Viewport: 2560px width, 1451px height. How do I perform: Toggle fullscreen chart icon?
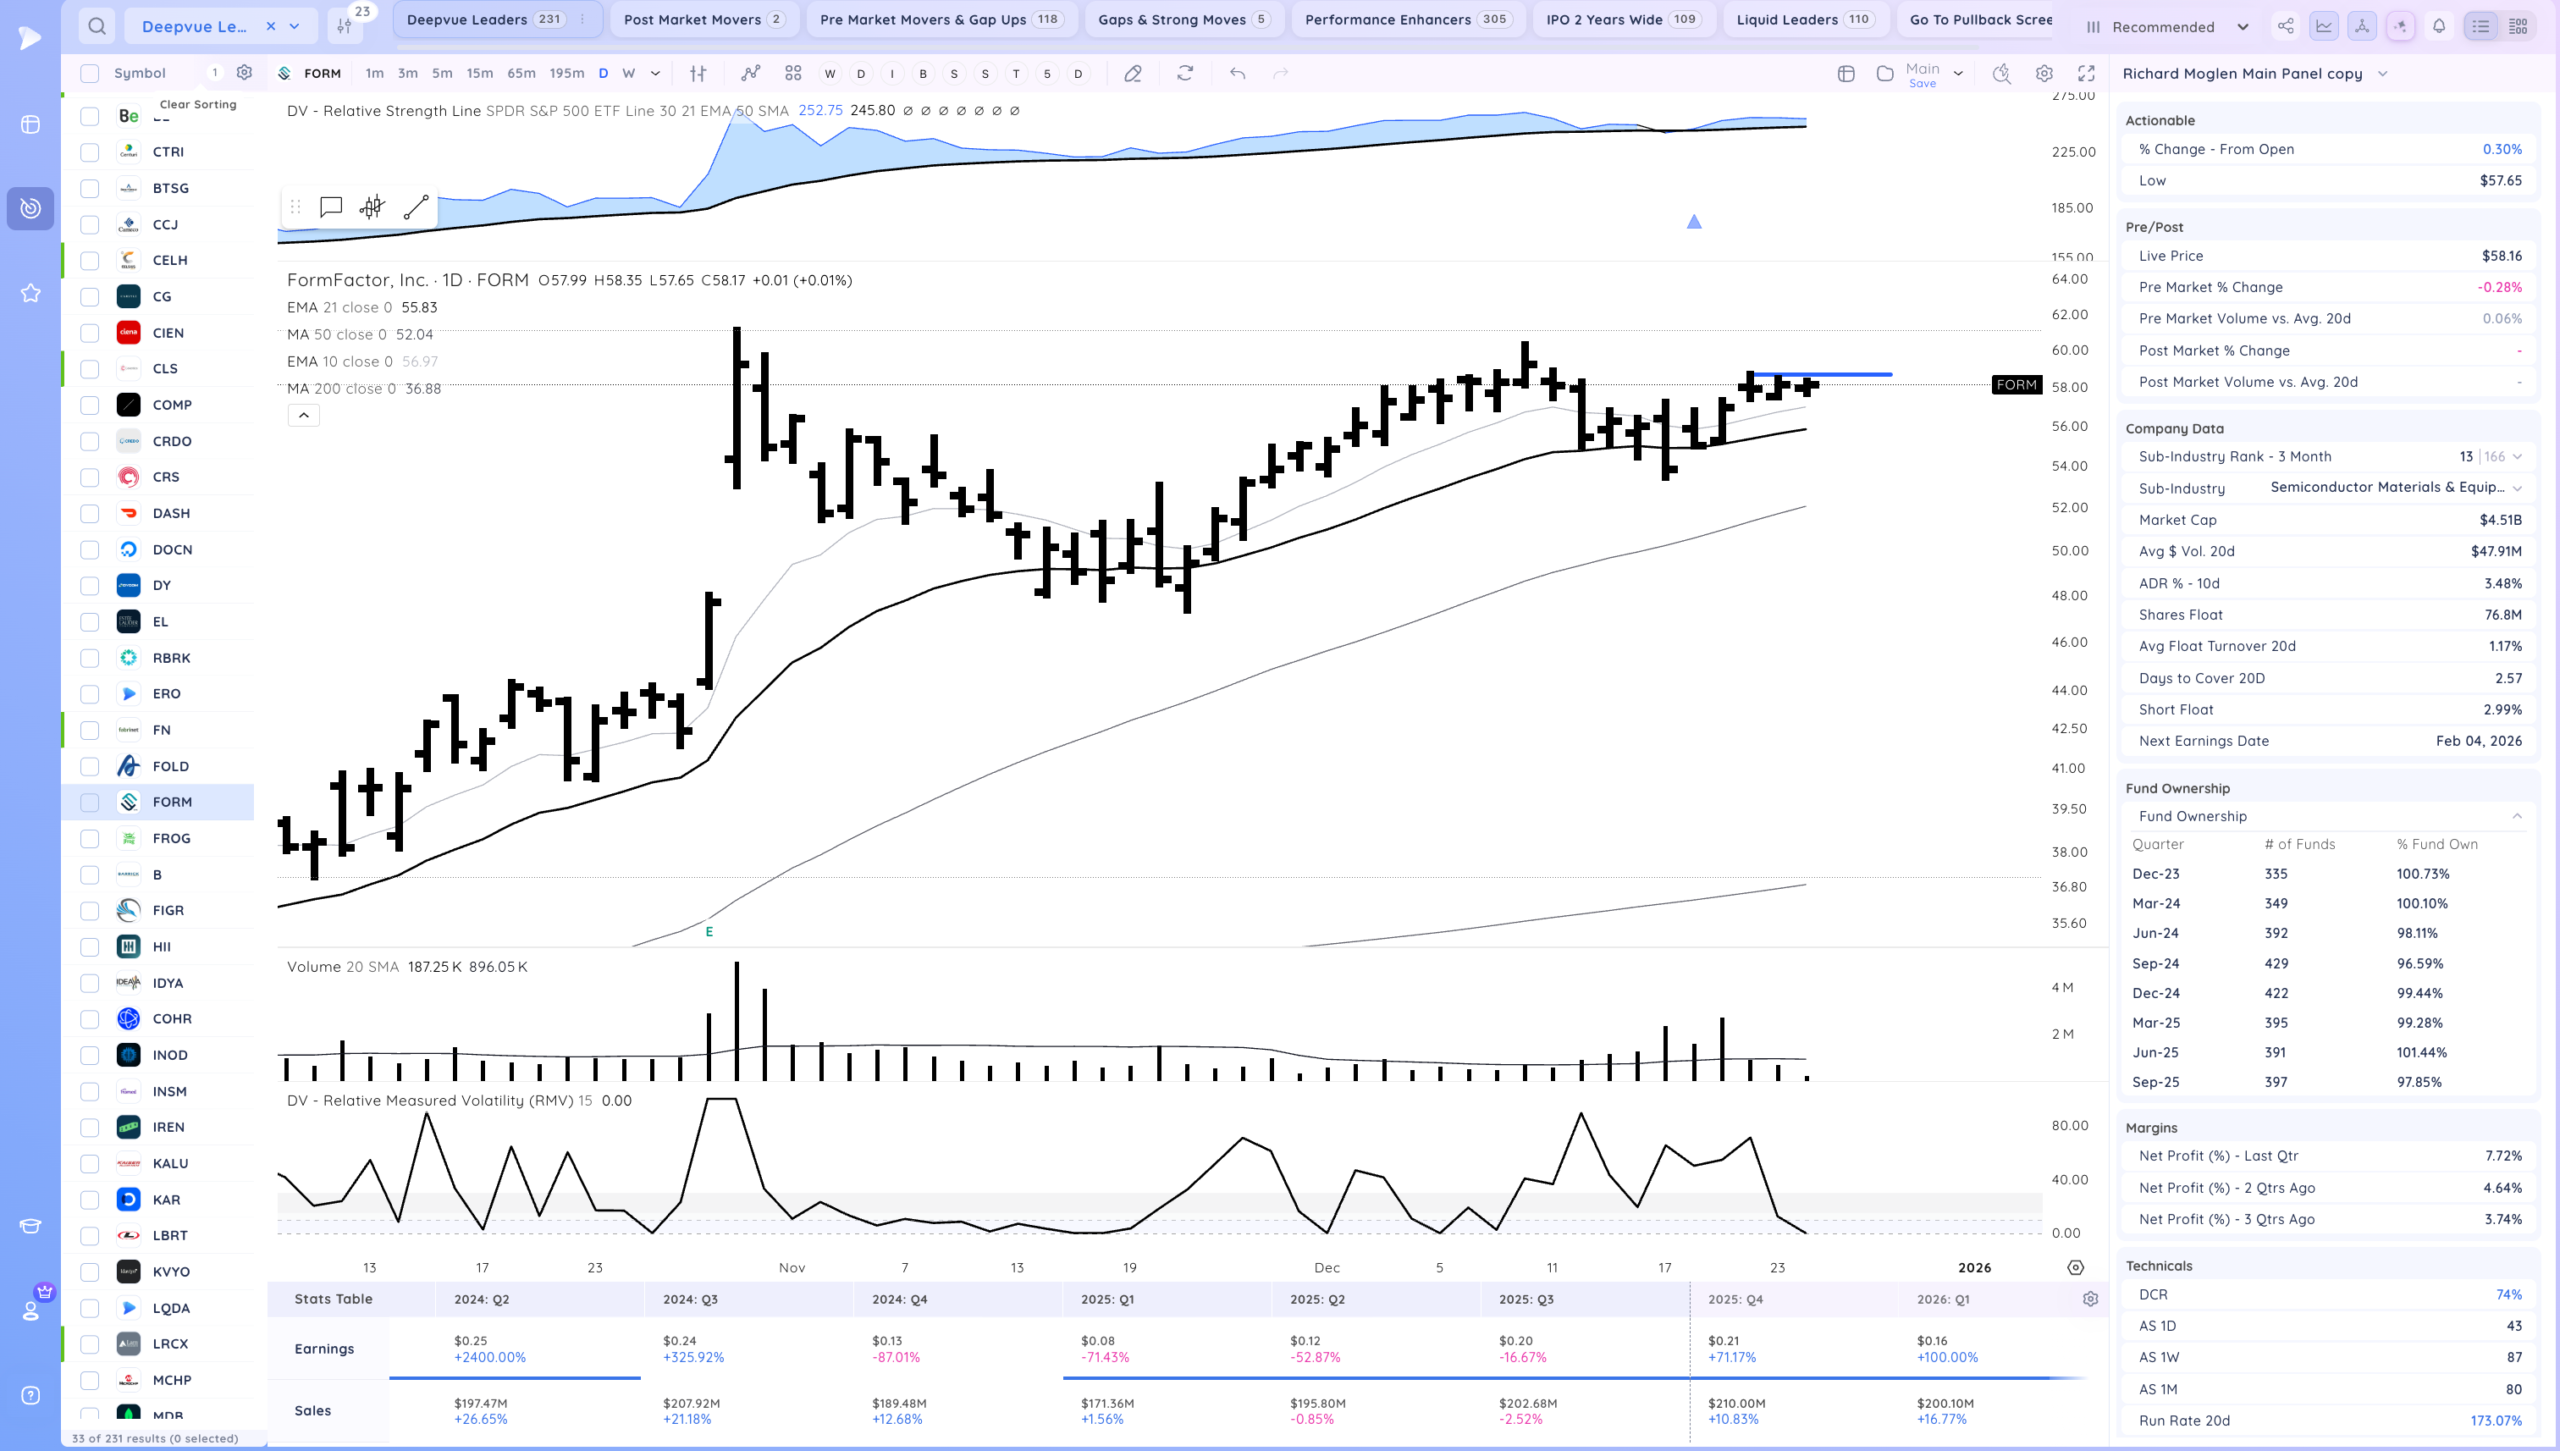(x=2086, y=73)
